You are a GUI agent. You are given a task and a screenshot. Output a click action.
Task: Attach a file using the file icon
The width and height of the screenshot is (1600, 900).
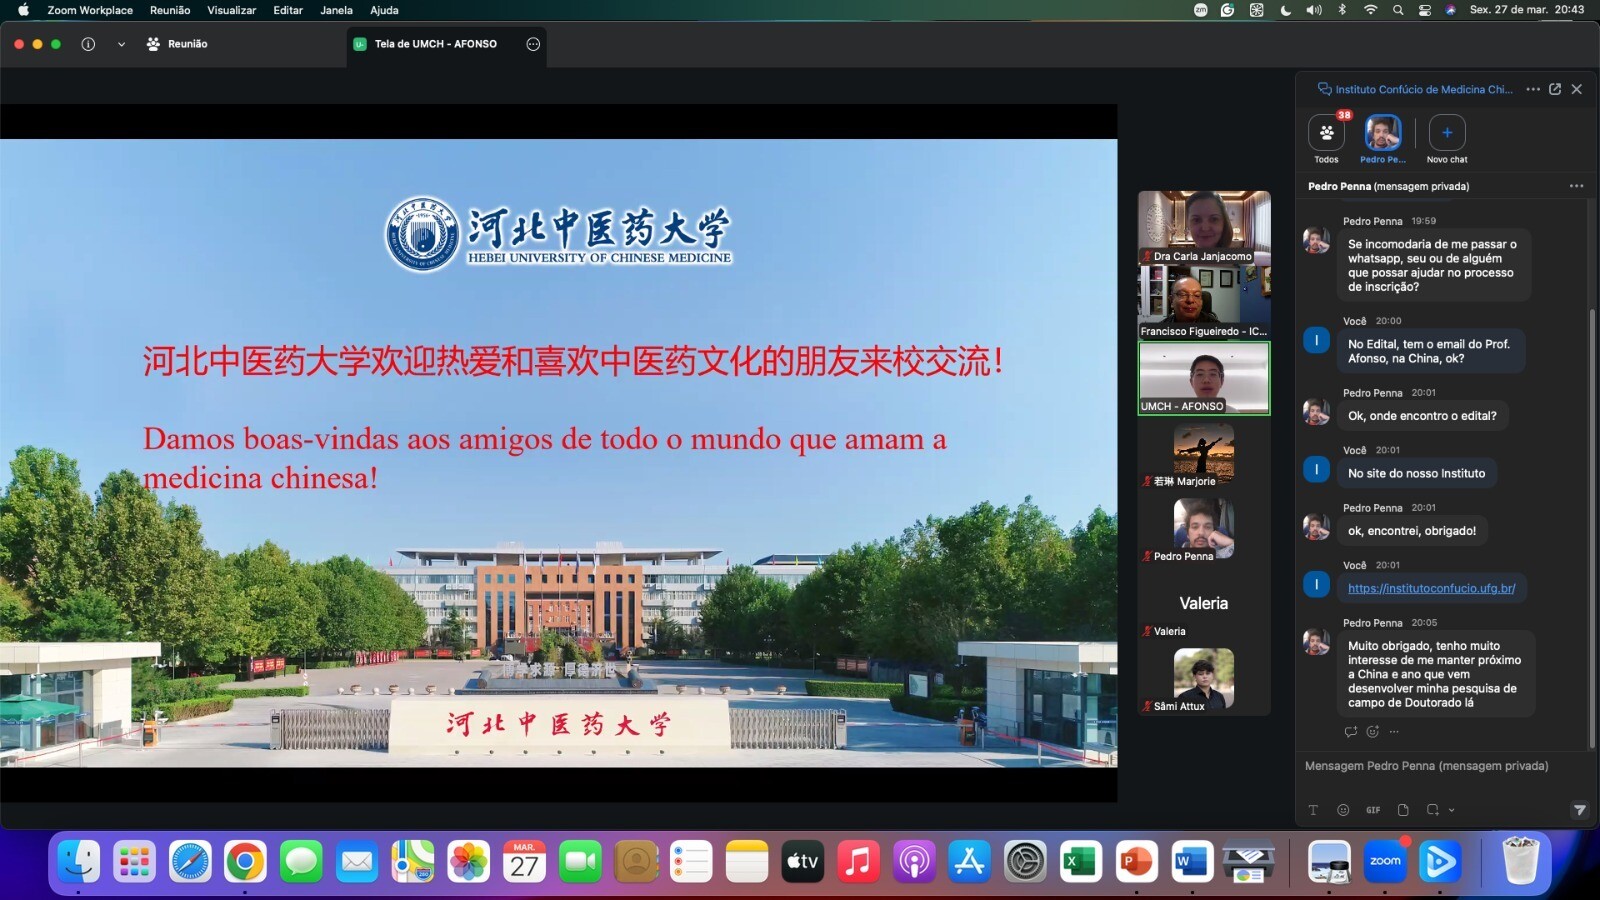1403,810
